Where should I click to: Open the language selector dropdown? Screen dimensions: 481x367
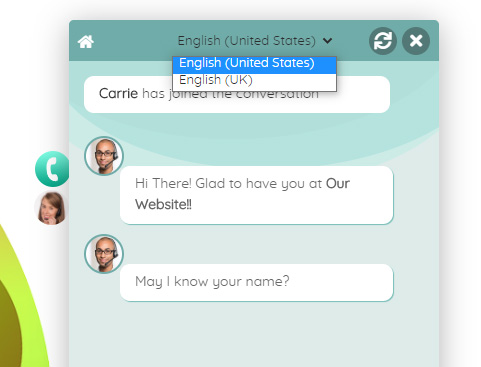[x=255, y=41]
